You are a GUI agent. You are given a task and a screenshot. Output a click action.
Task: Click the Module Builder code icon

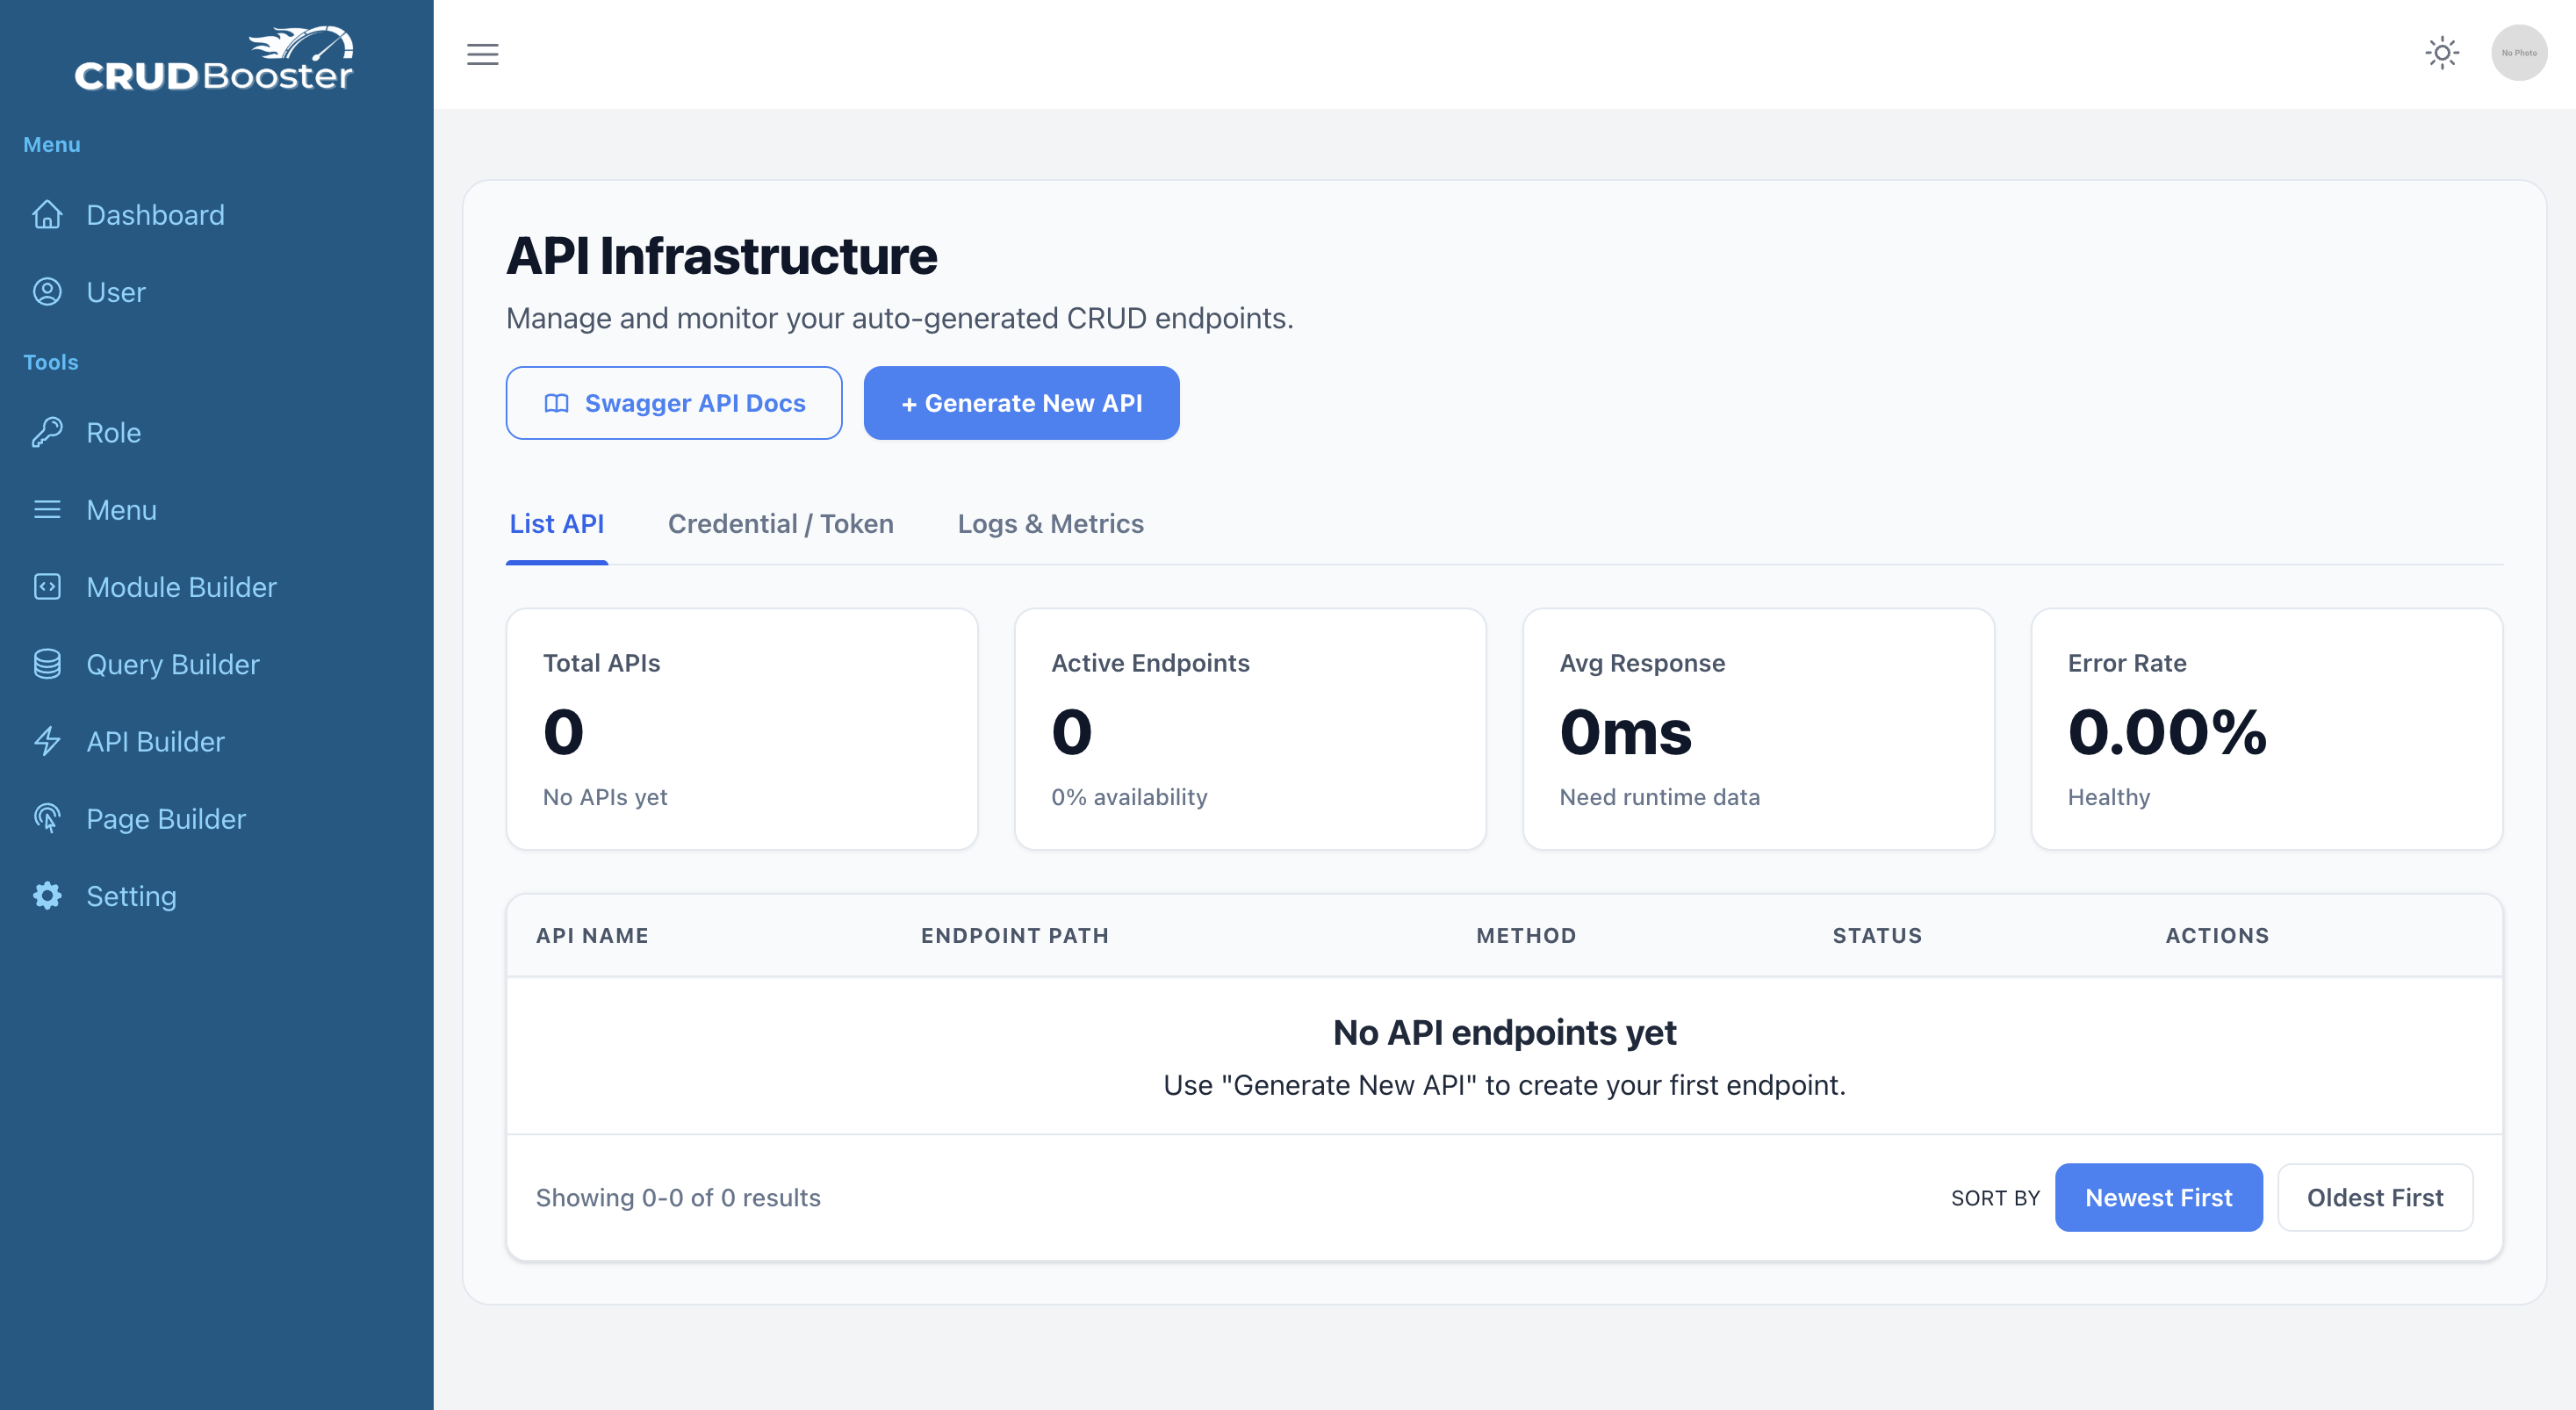[47, 587]
